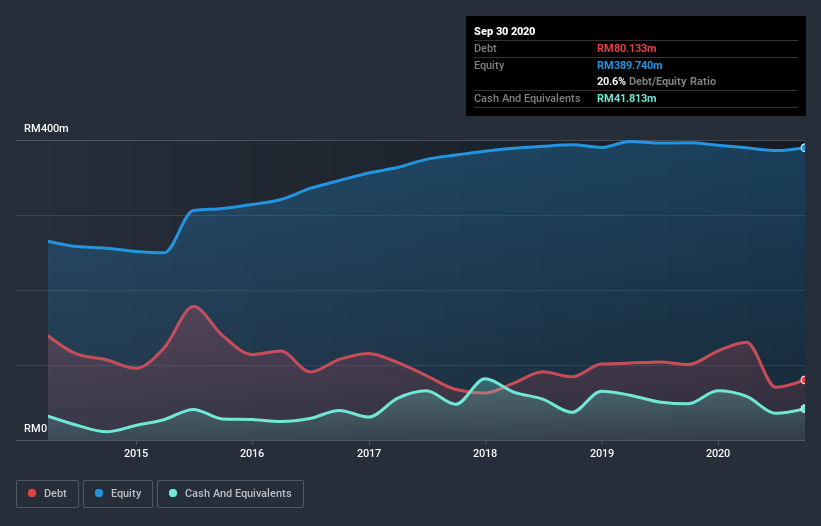Toggle the Debt legend button
The image size is (821, 526).
pyautogui.click(x=47, y=494)
